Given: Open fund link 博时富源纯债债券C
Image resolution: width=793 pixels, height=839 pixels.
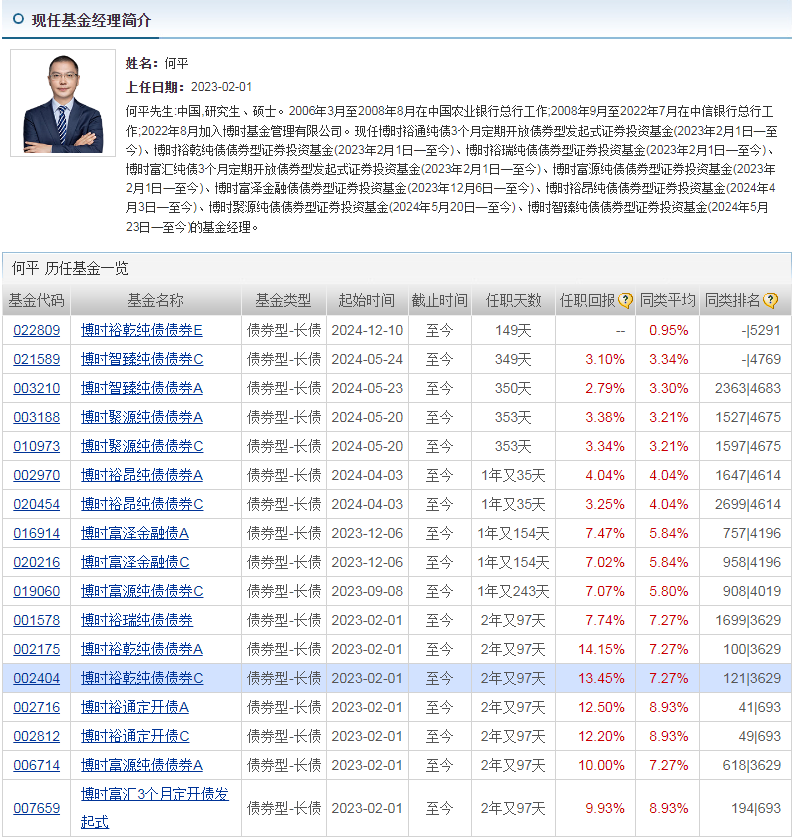Looking at the screenshot, I should coord(142,591).
